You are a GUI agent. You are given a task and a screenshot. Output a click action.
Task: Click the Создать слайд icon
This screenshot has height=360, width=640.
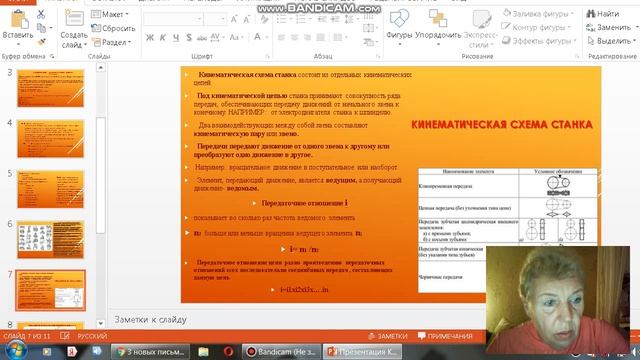tap(74, 19)
